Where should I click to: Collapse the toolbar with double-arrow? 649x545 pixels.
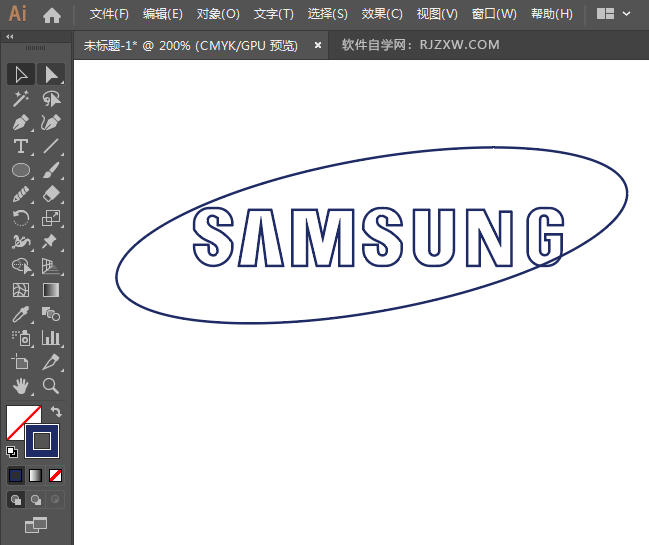10,36
